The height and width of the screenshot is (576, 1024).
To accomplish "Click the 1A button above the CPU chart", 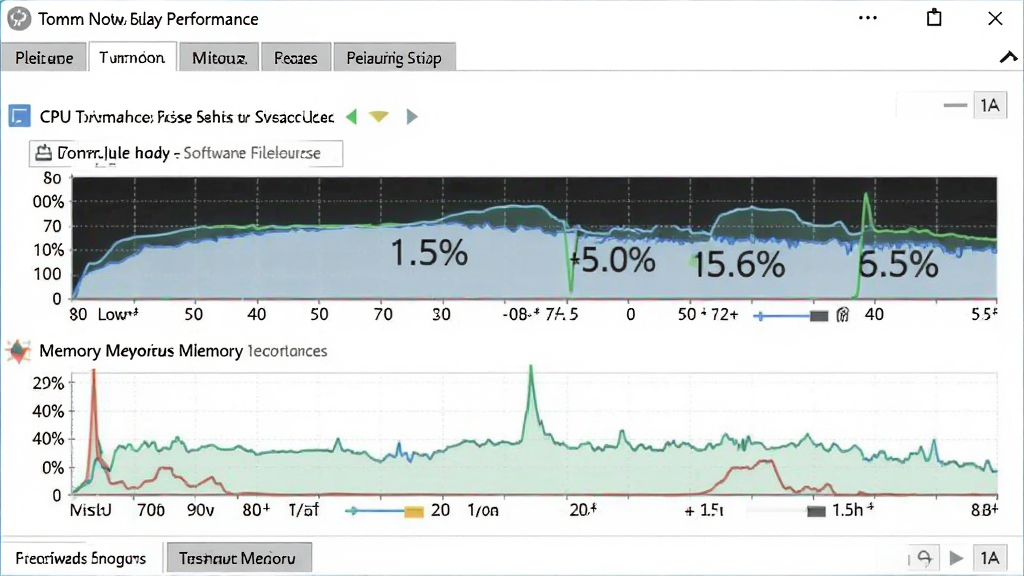I will click(x=990, y=105).
